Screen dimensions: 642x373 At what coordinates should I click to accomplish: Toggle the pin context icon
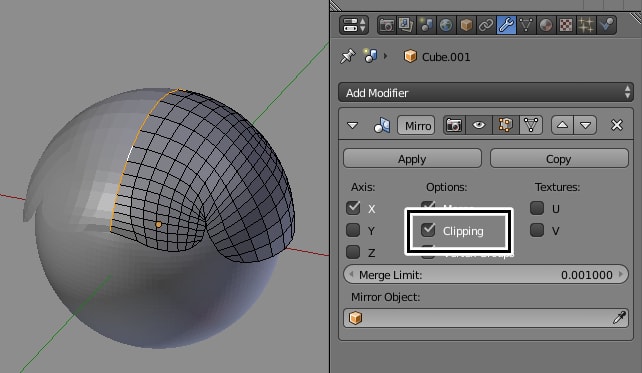click(x=348, y=56)
